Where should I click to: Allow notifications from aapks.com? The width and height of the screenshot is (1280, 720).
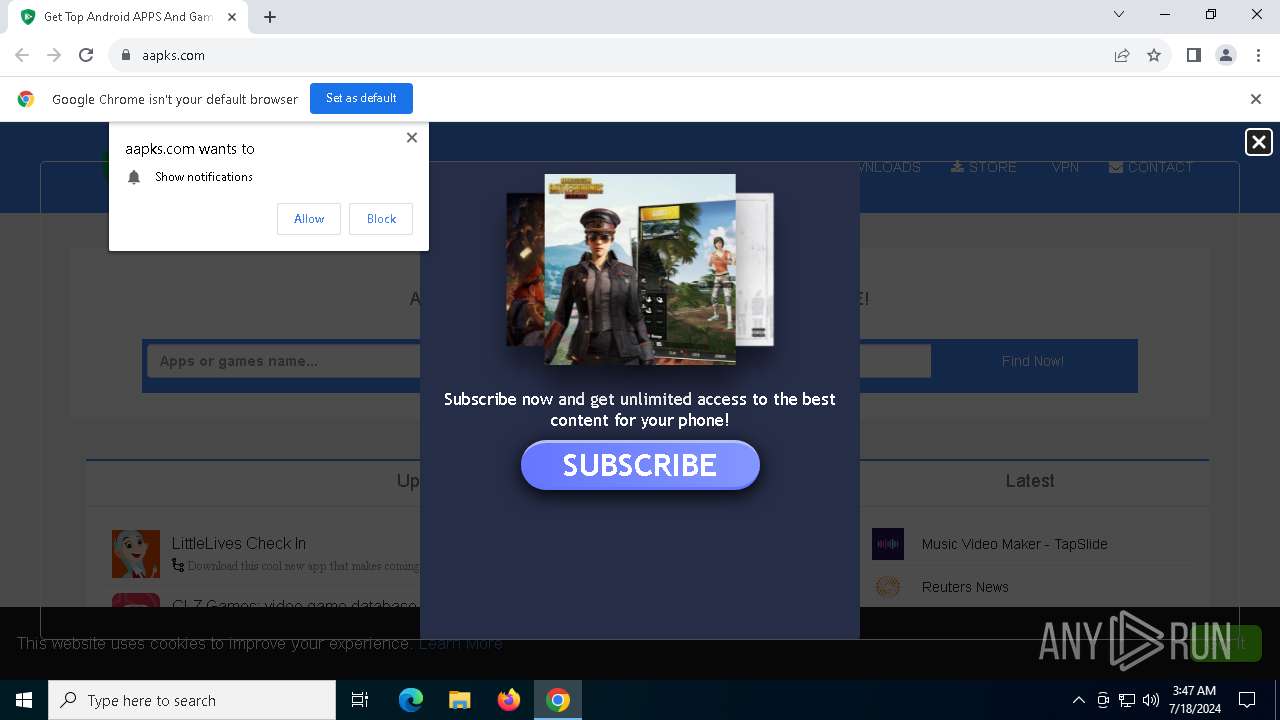pos(309,219)
